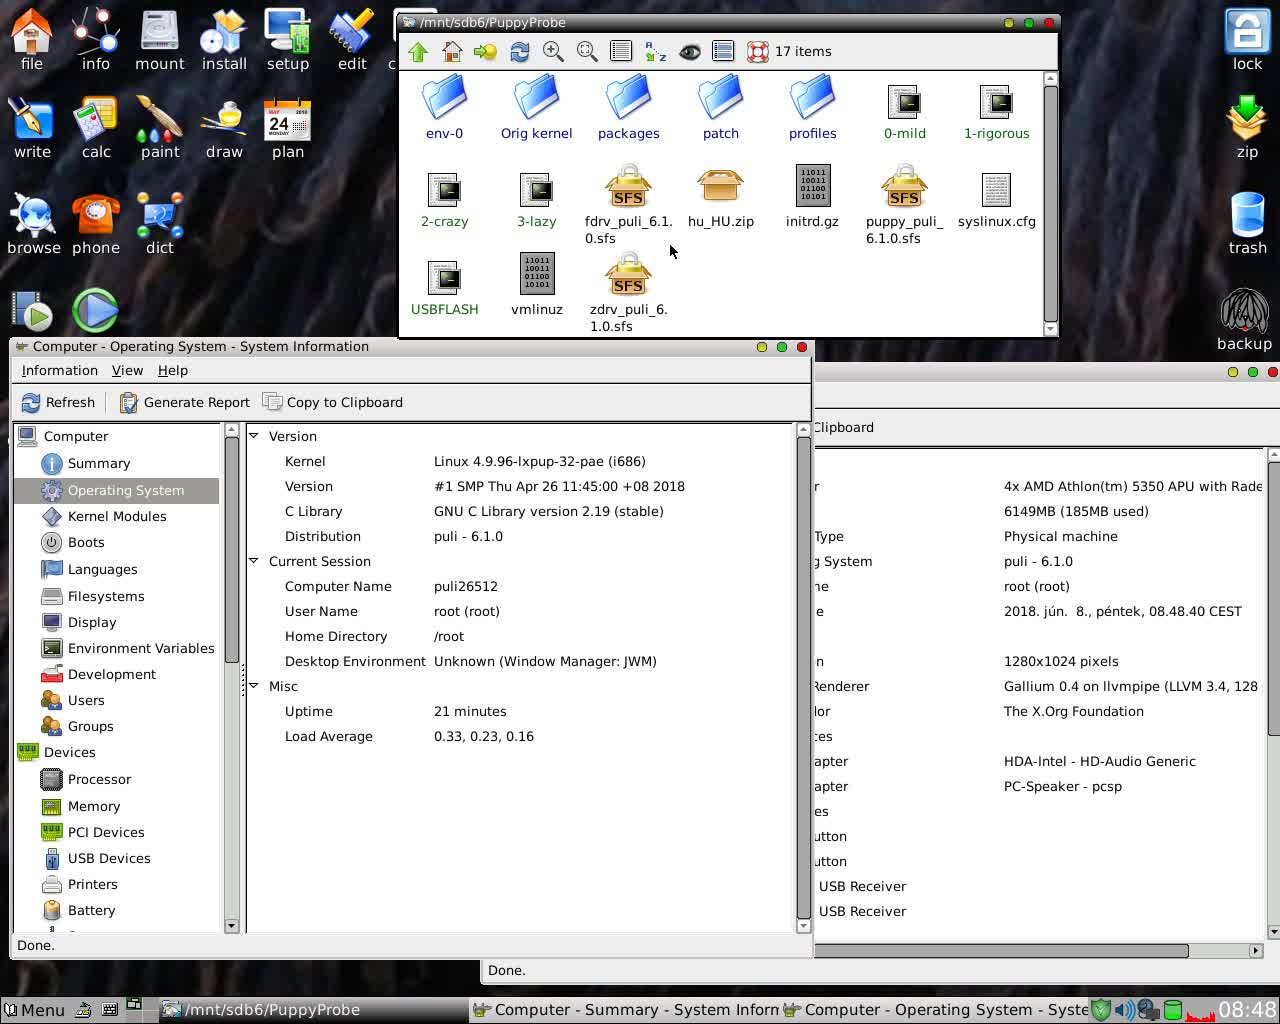This screenshot has height=1024, width=1280.
Task: Click the select-all list icon in toolbar
Action: coord(723,52)
